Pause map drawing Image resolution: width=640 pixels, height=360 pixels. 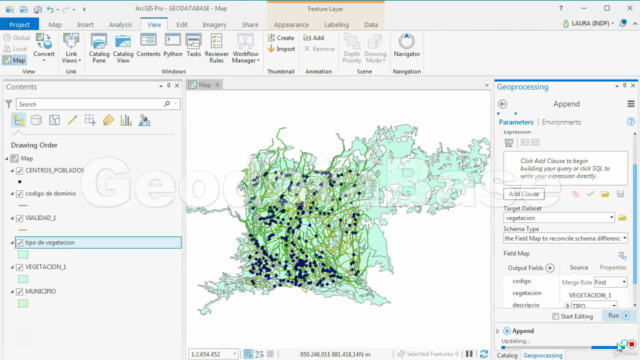click(469, 354)
